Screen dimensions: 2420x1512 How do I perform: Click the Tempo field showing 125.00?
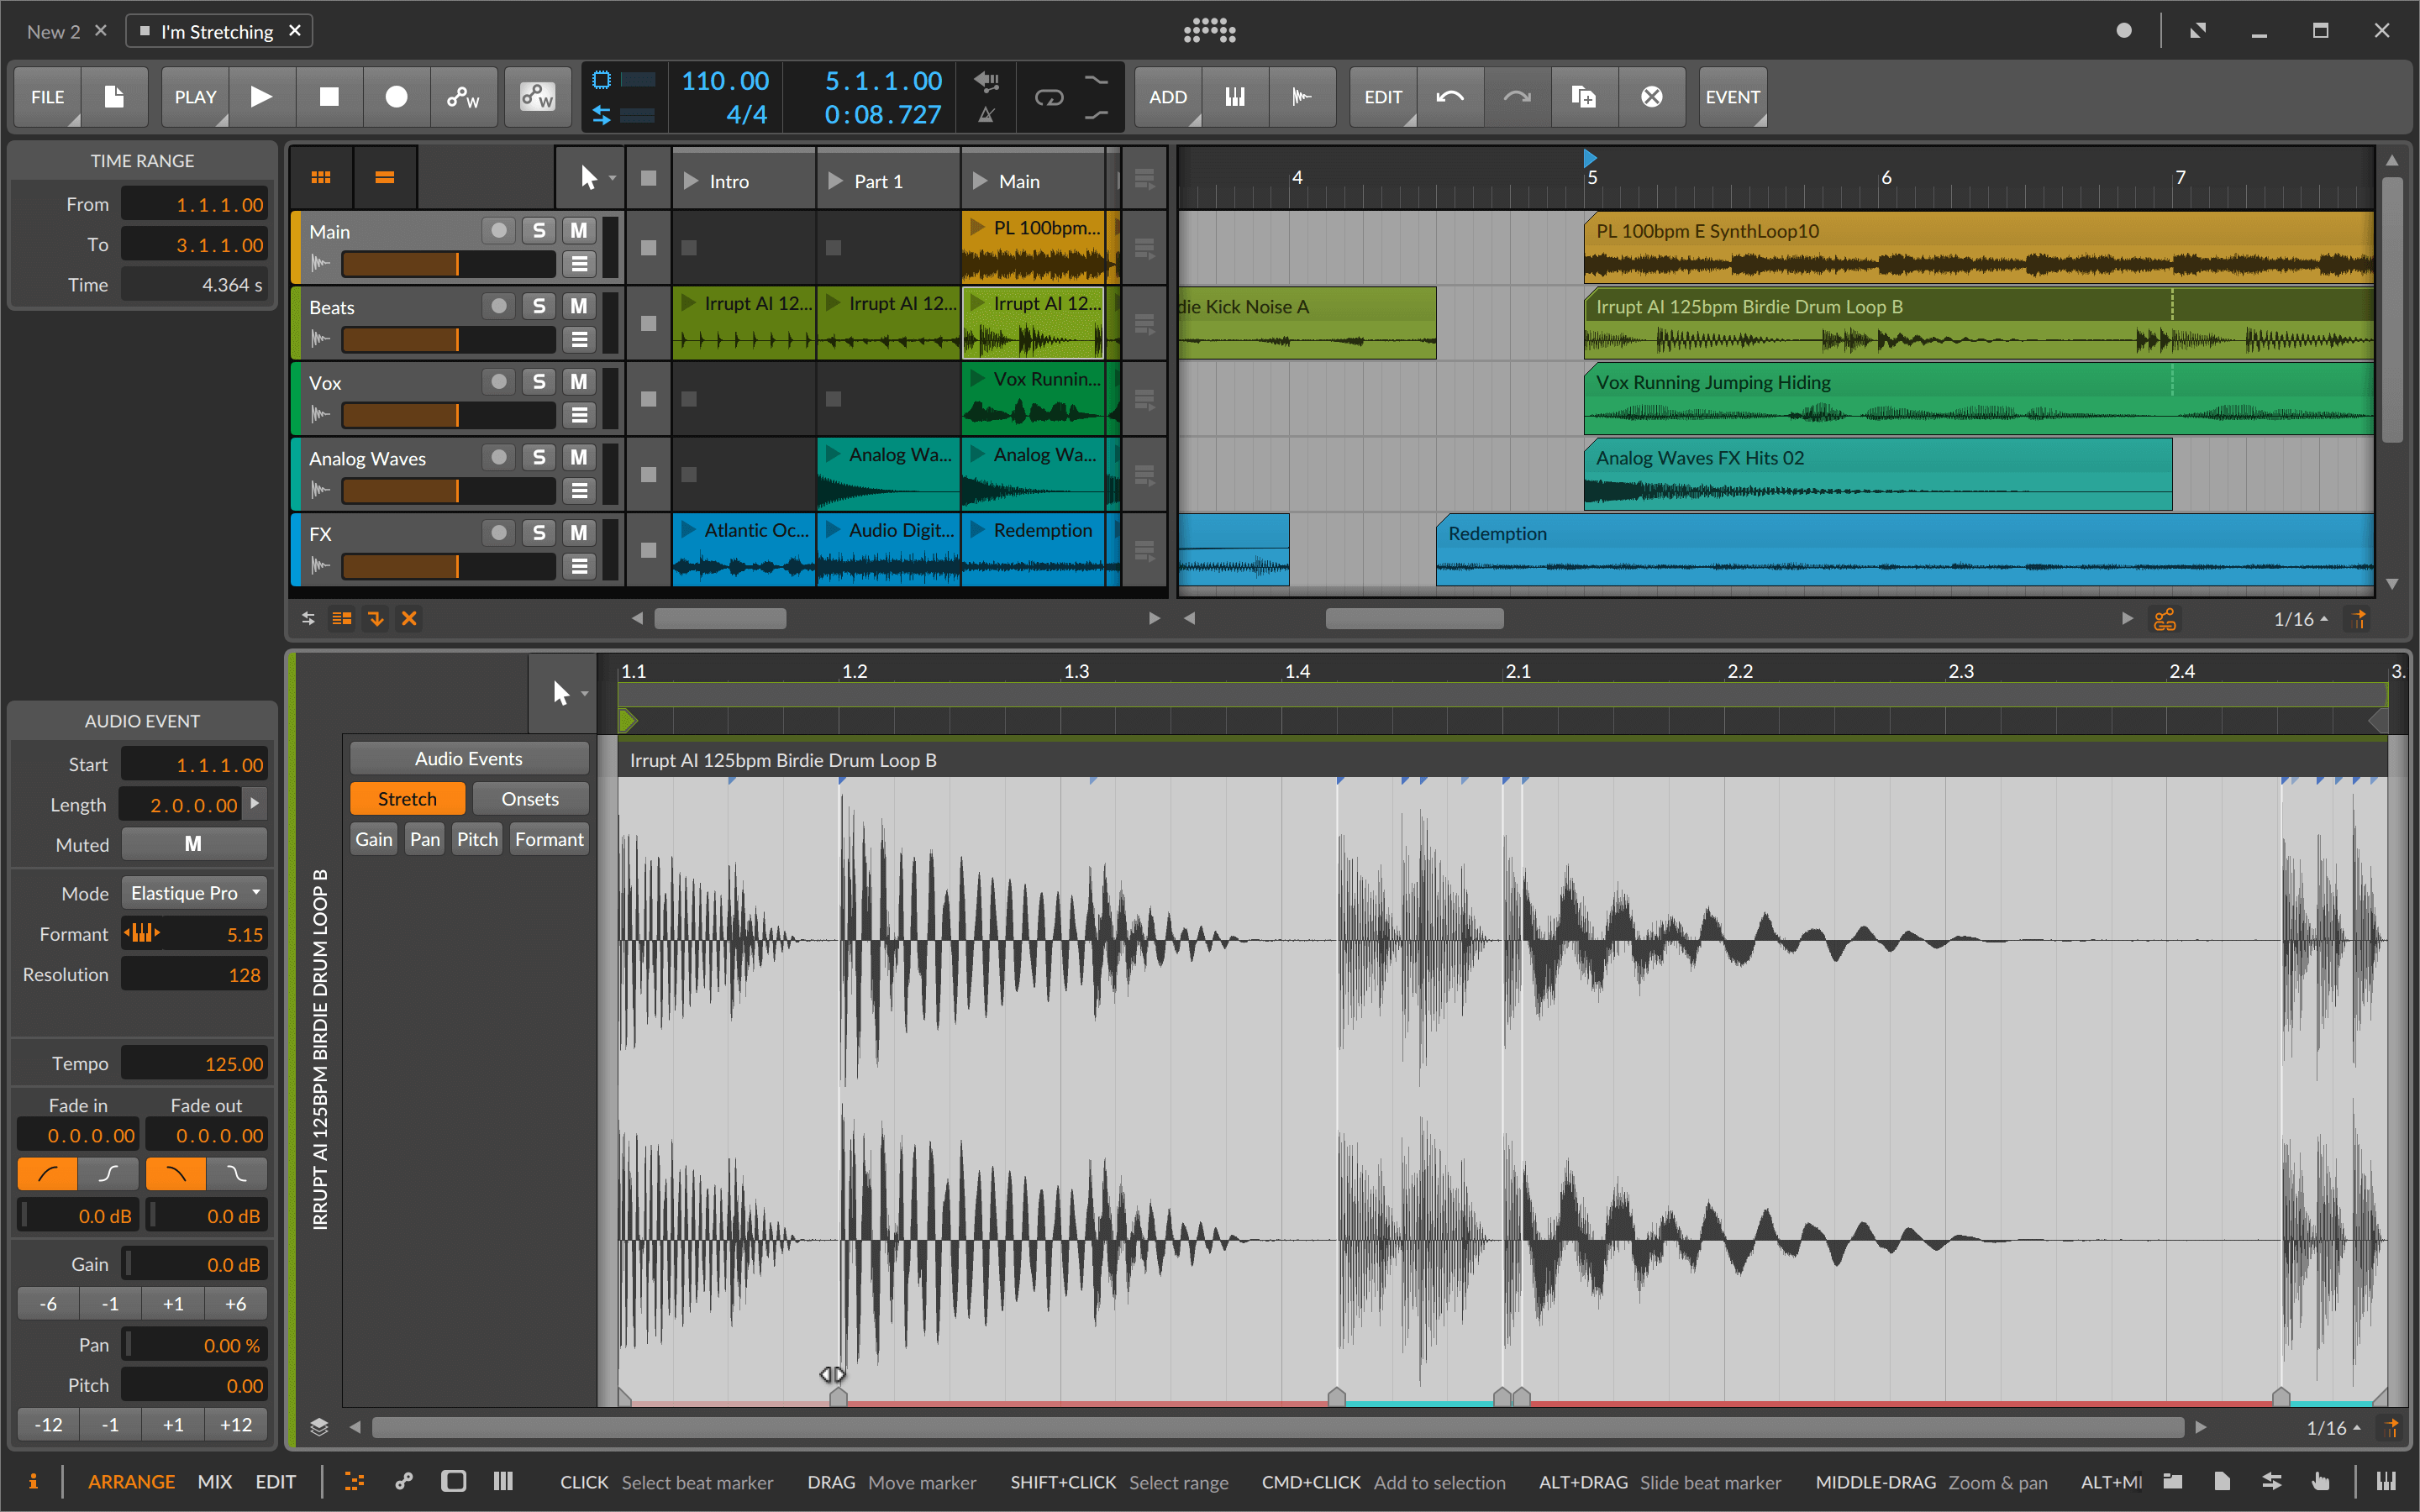(195, 1063)
